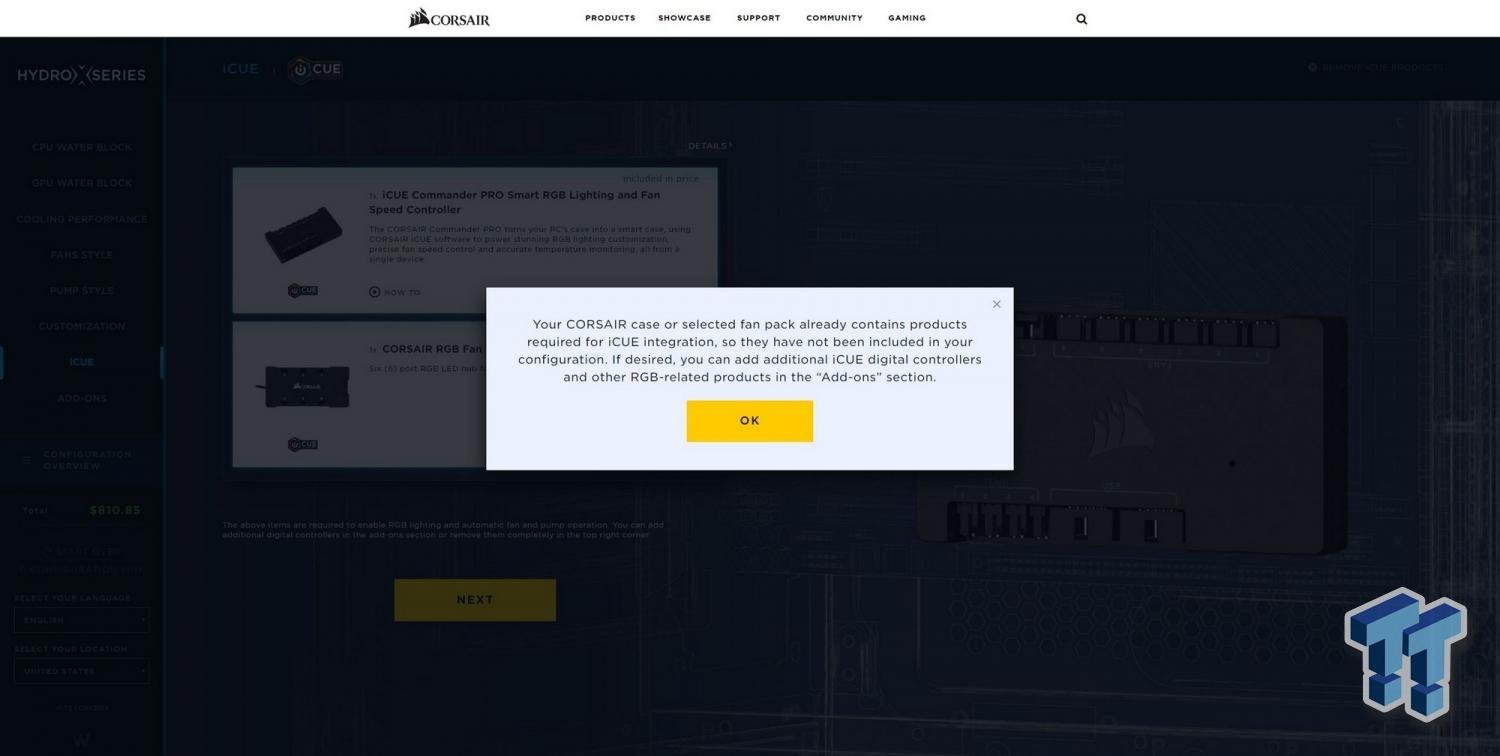
Task: Open the Support menu
Action: (758, 18)
